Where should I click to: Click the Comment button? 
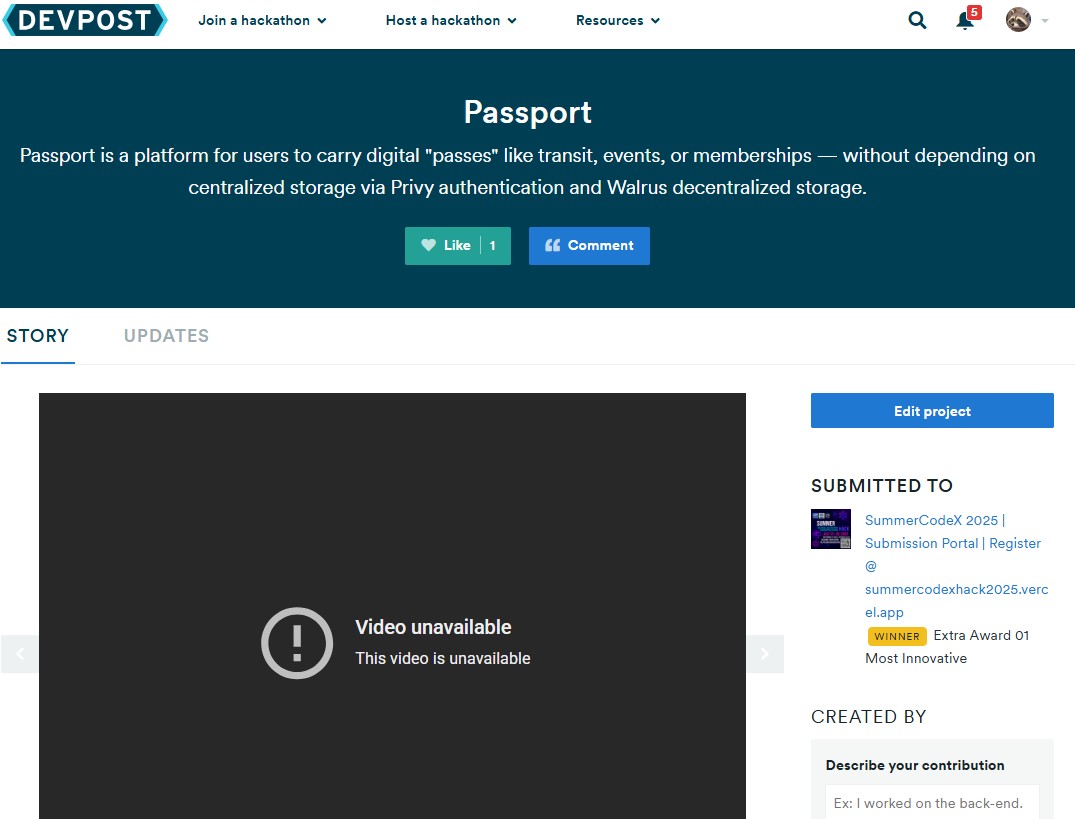click(x=589, y=245)
